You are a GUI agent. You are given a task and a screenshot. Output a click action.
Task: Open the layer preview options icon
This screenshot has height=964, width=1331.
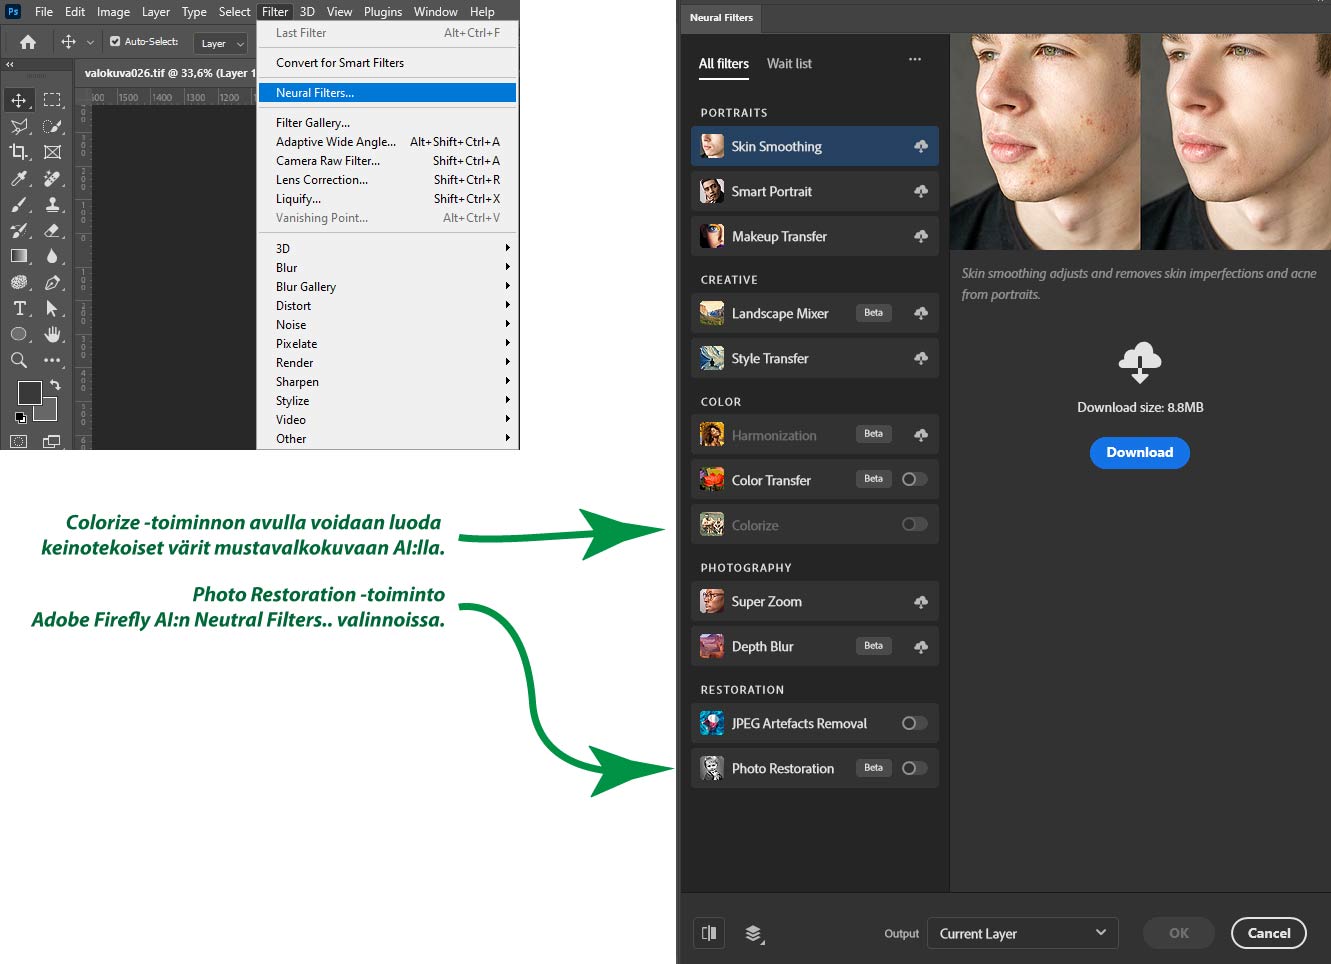point(754,934)
